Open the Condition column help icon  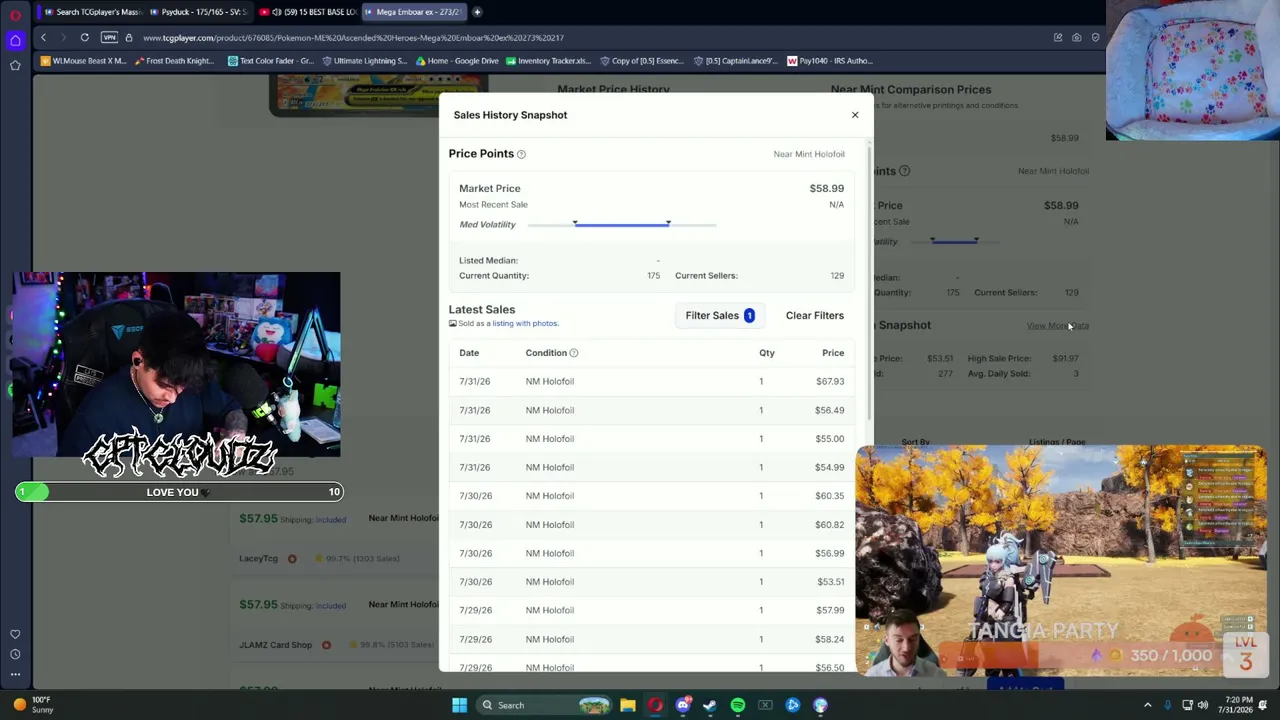(x=573, y=353)
